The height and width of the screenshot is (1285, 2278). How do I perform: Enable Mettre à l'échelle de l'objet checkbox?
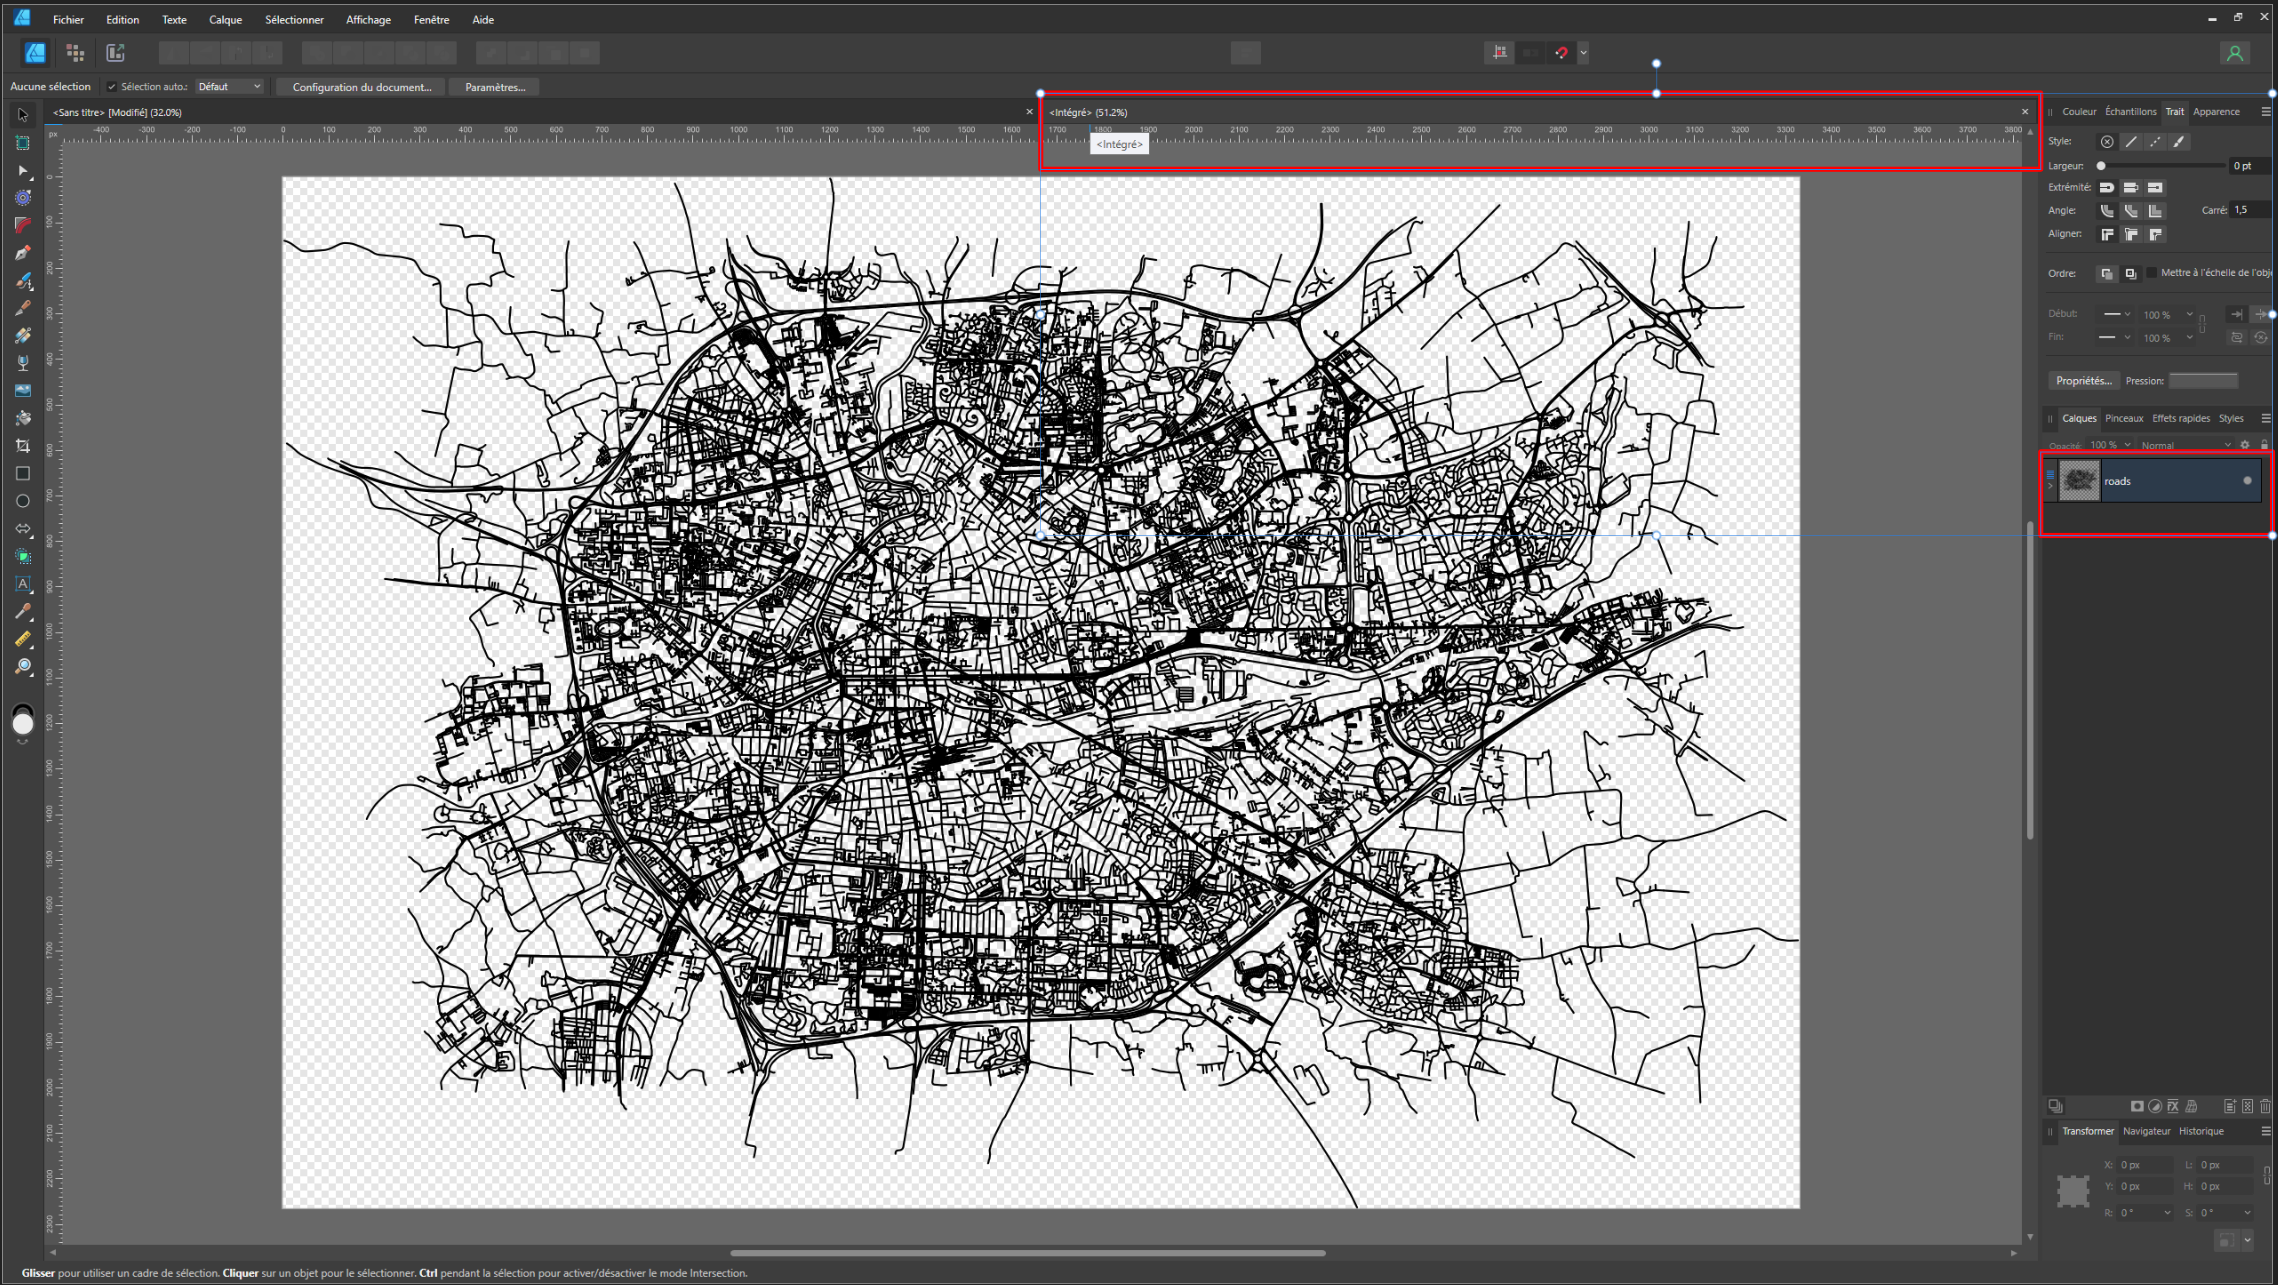click(2152, 273)
